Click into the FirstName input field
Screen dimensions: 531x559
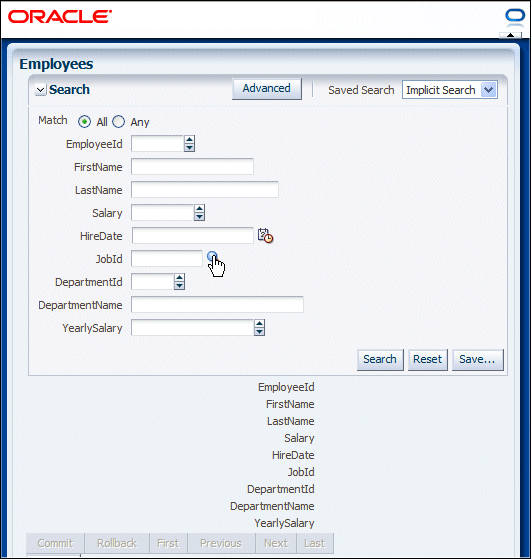tap(192, 167)
